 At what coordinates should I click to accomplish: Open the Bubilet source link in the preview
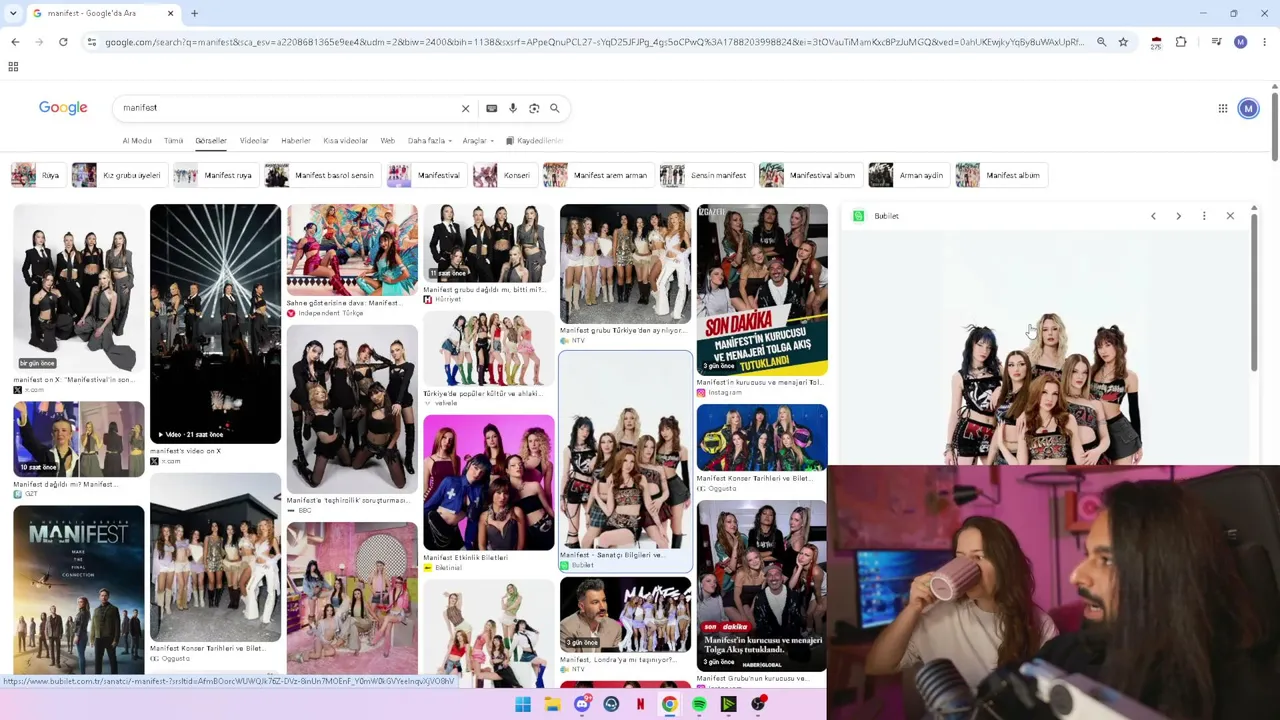pyautogui.click(x=876, y=216)
